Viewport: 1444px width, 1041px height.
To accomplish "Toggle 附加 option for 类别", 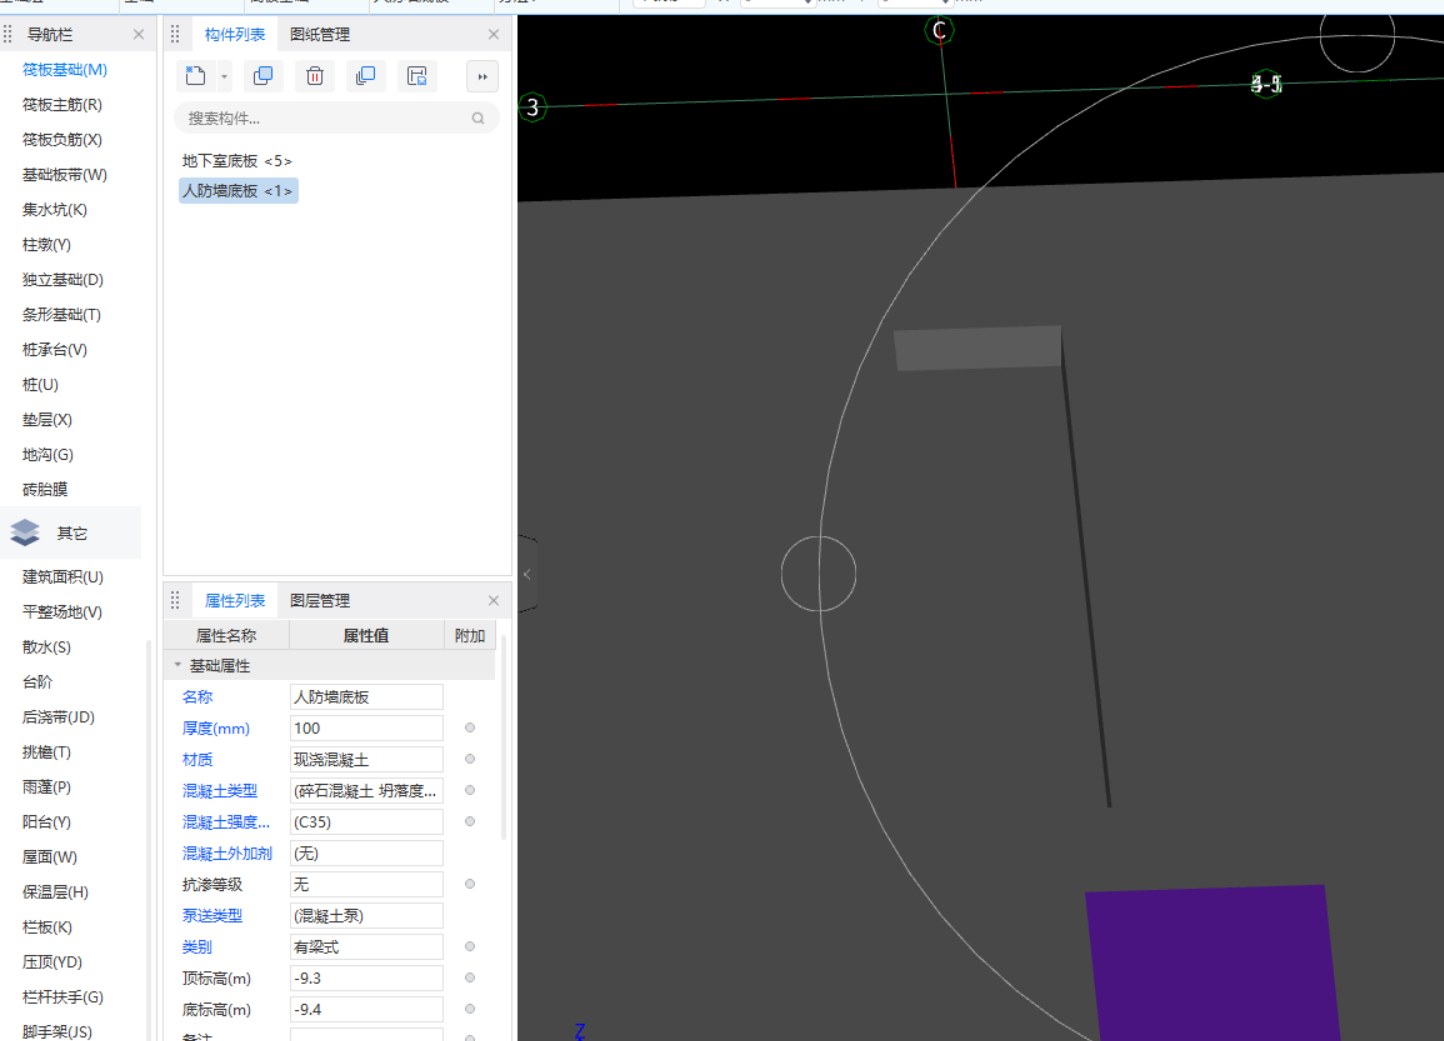I will click(470, 946).
